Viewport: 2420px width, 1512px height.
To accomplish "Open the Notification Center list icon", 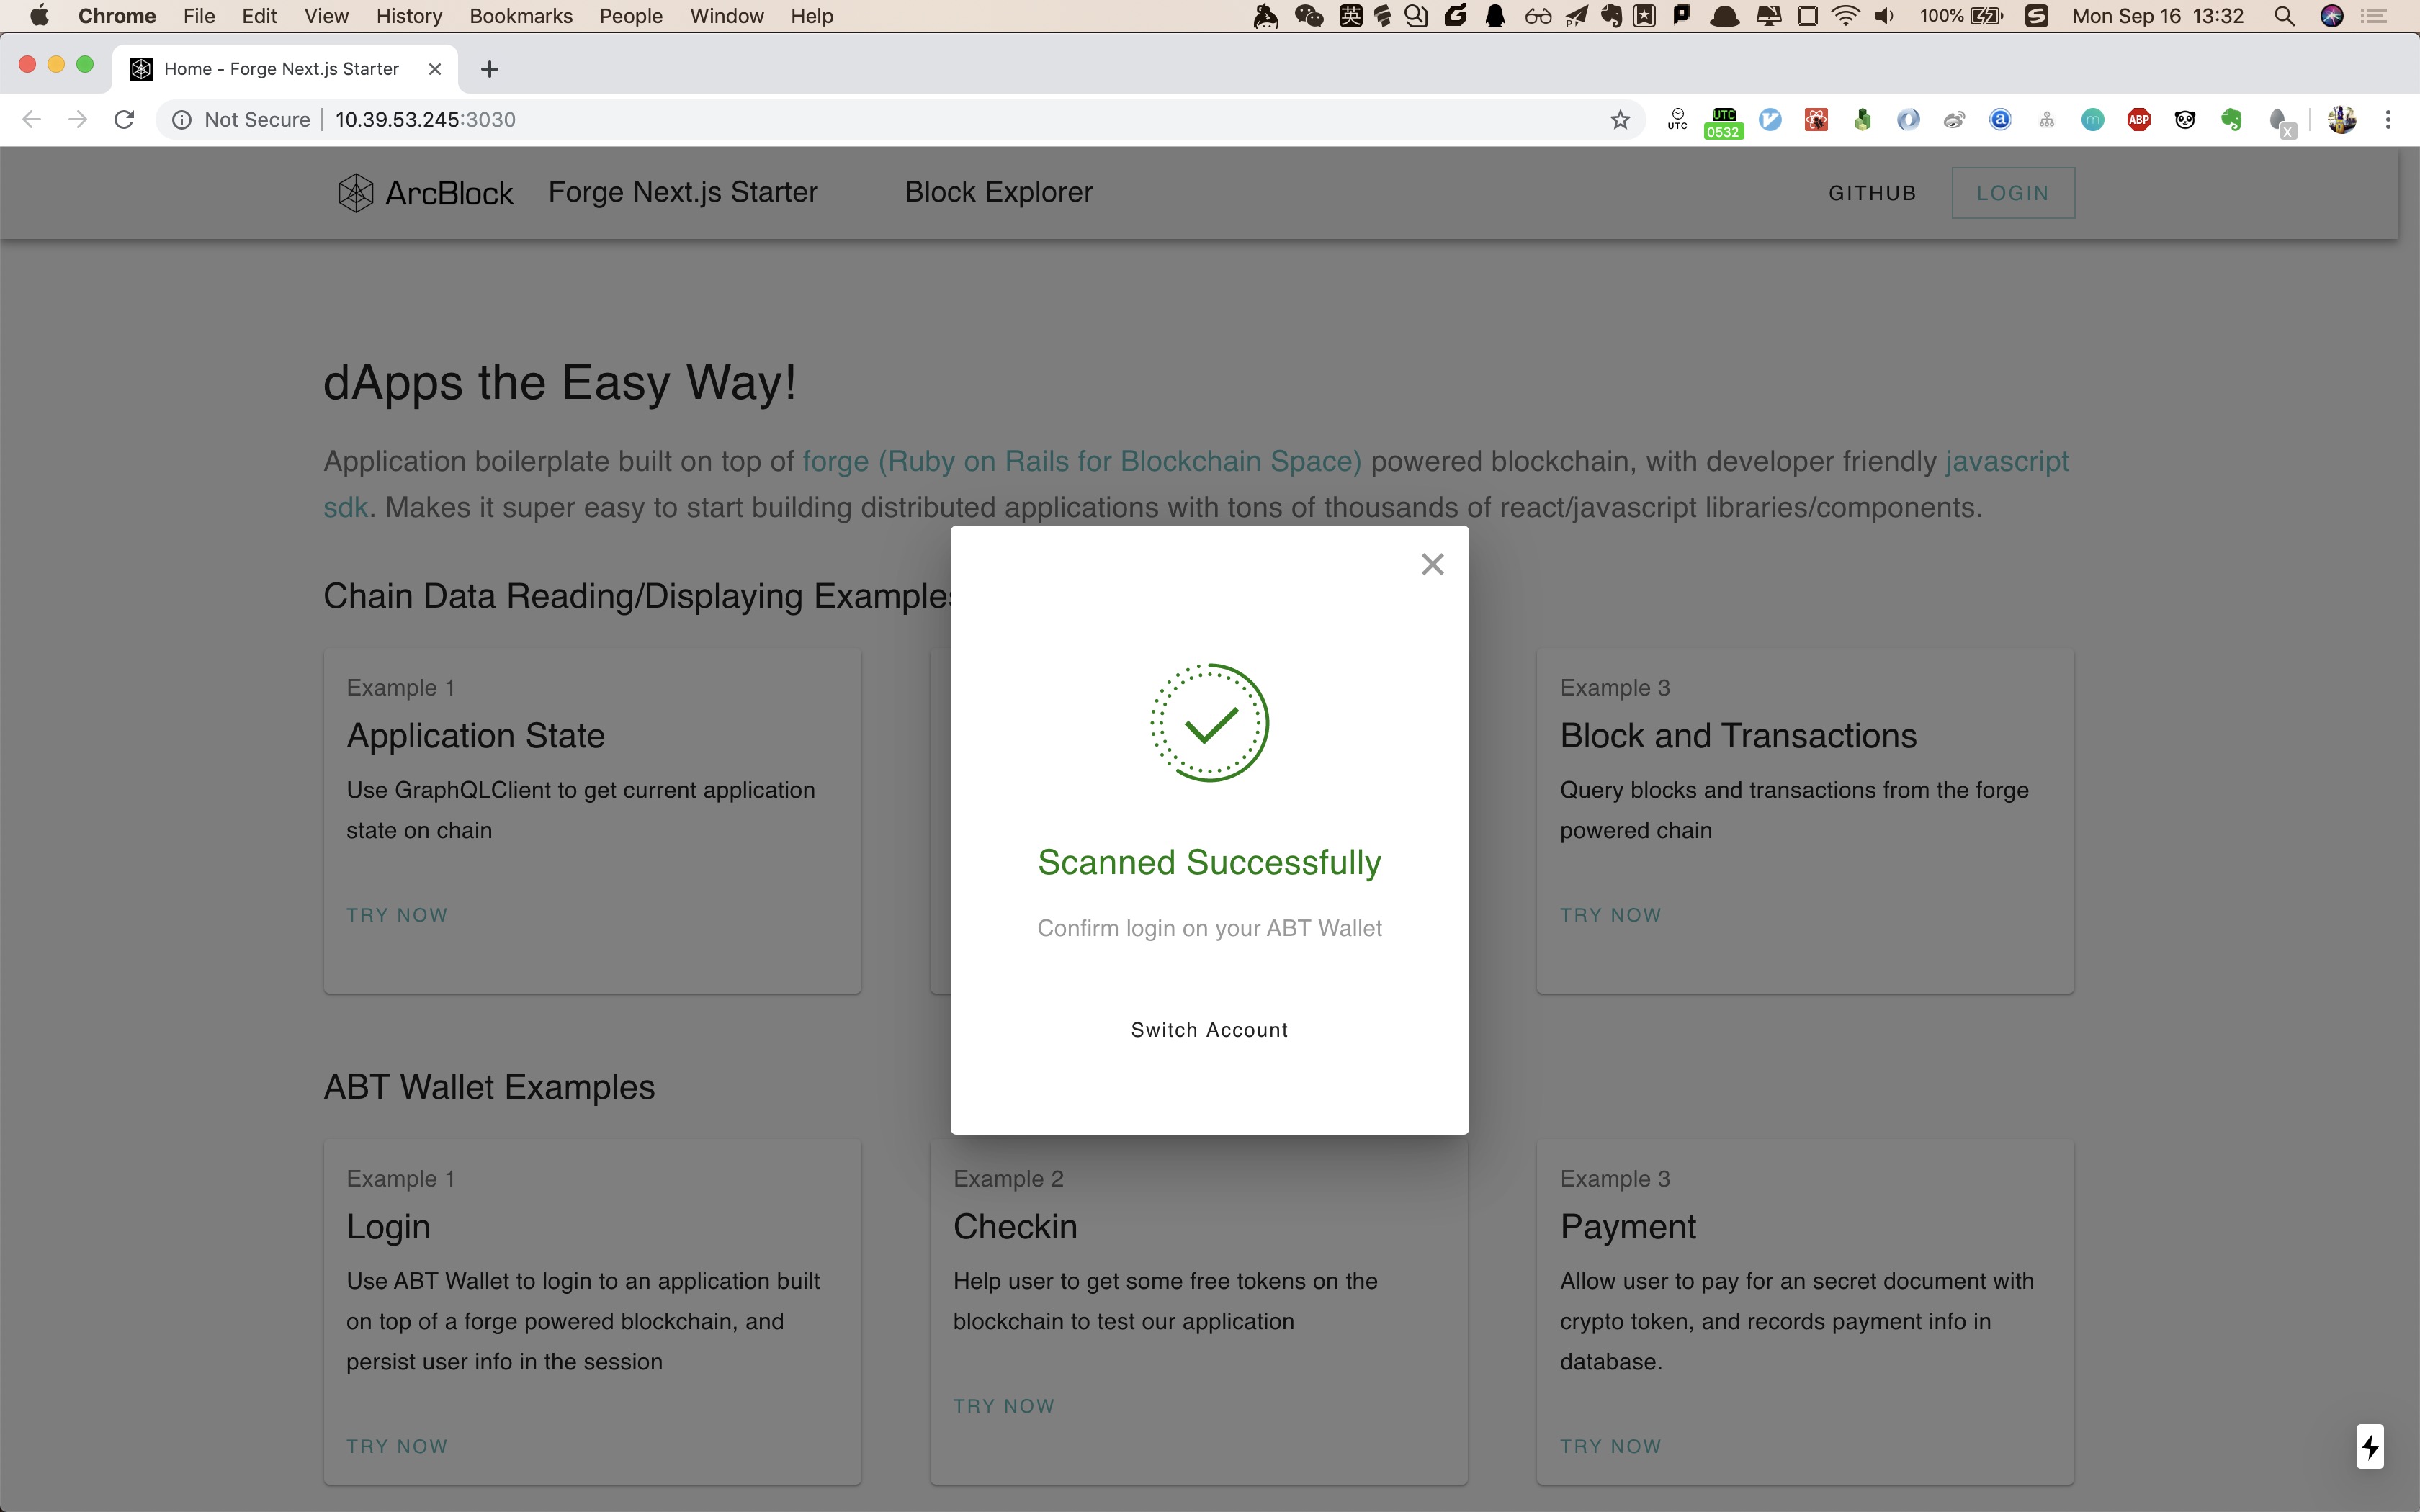I will point(2374,16).
